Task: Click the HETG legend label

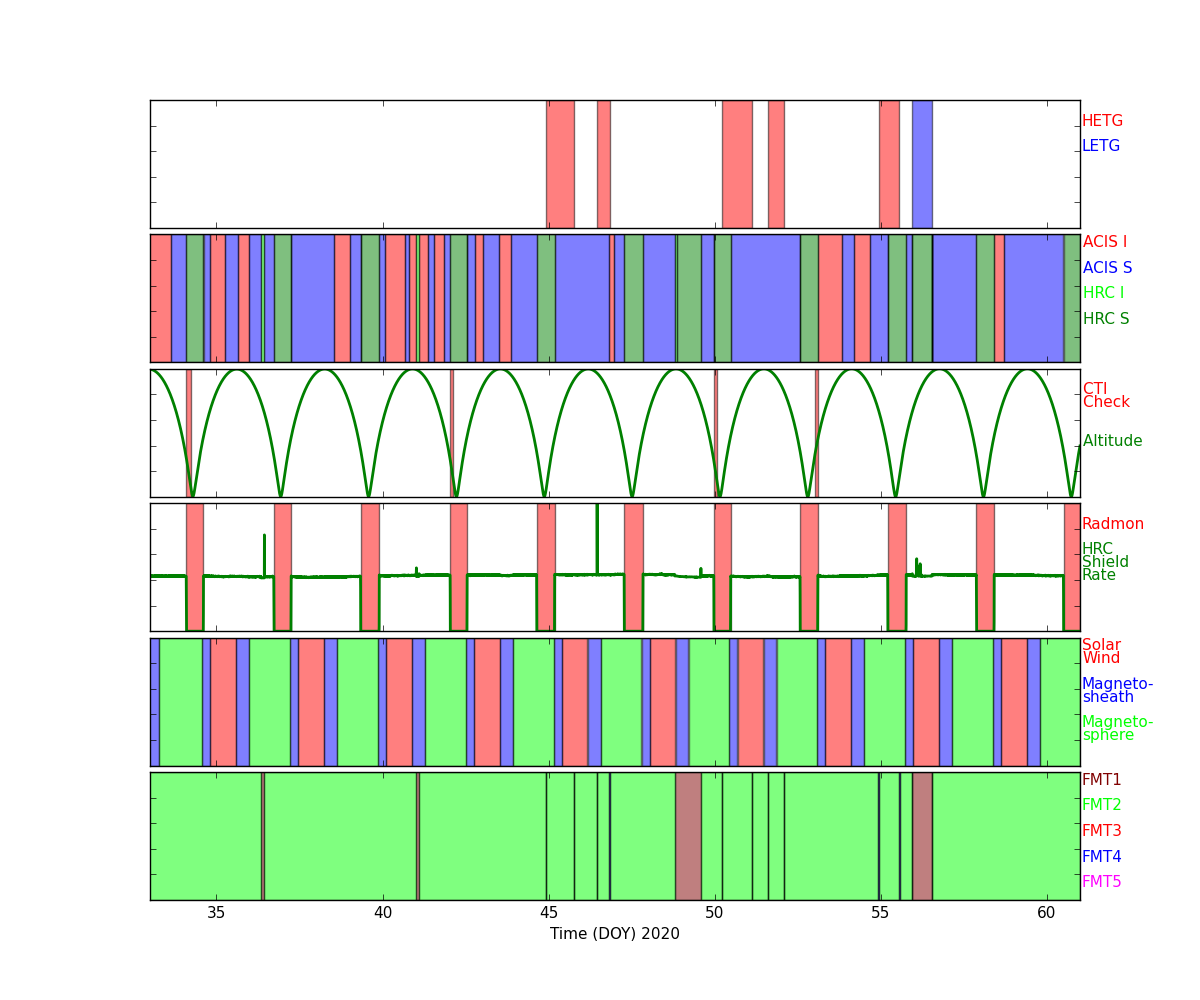Action: click(1102, 121)
